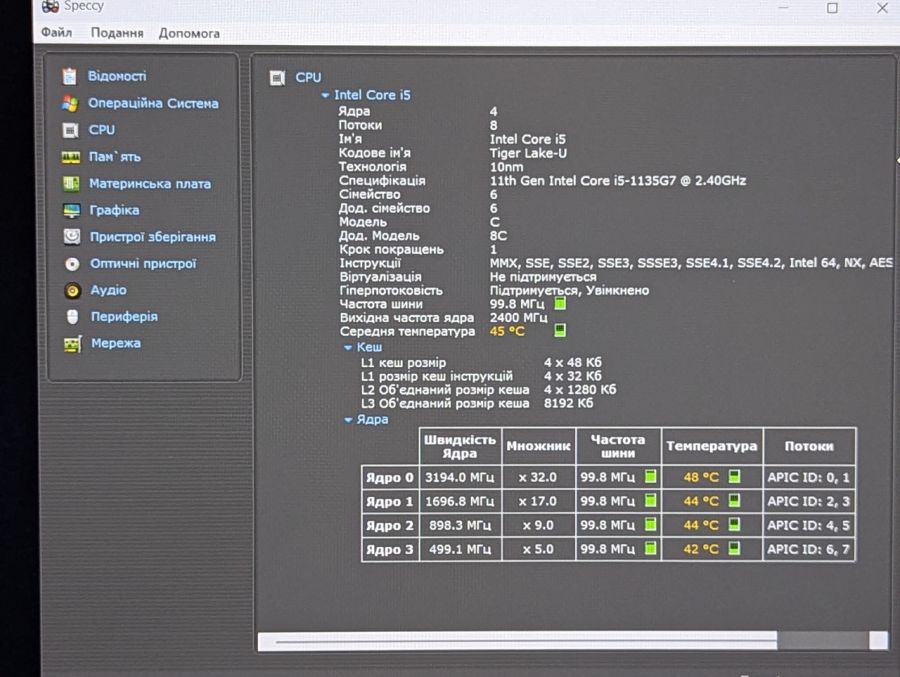Click the Ядро 3 row label
The image size is (900, 677).
(390, 550)
